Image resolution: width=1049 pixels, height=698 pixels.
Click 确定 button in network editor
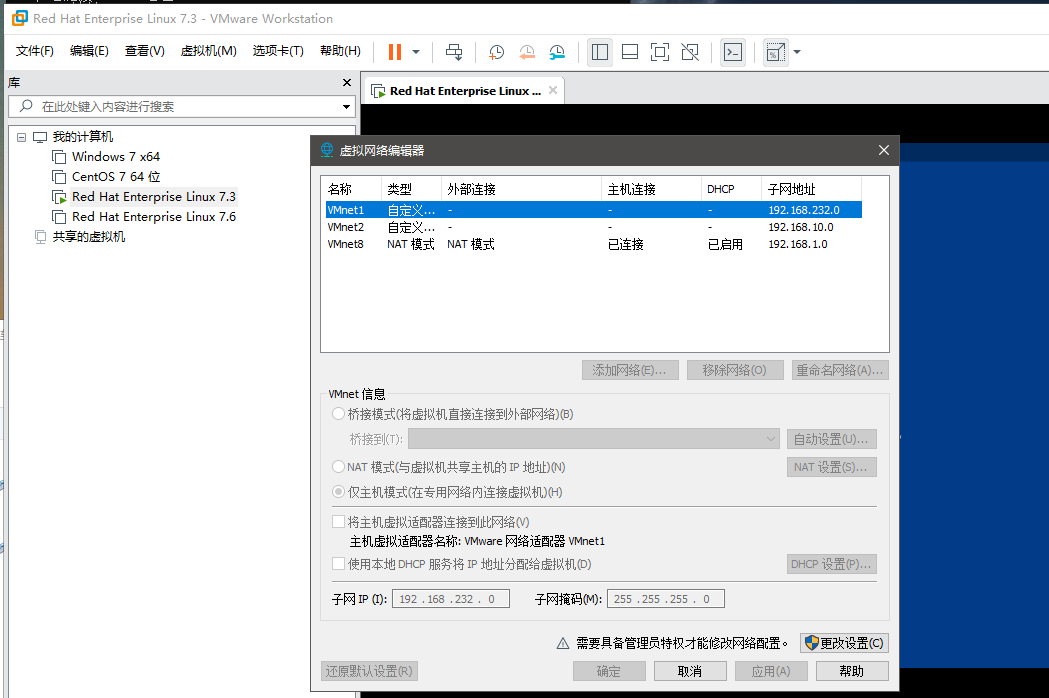coord(609,671)
